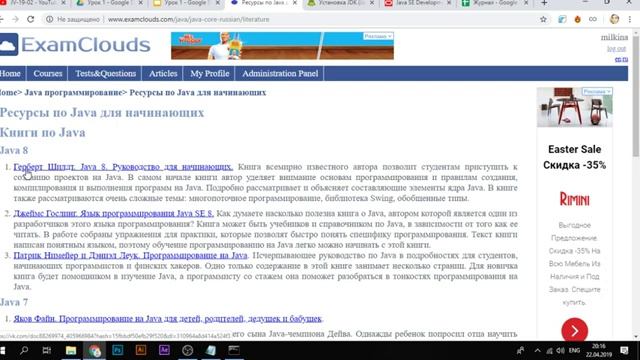Viewport: 640px width, 360px height.
Task: Click the infinity-shaped extension icon
Action: click(x=593, y=19)
